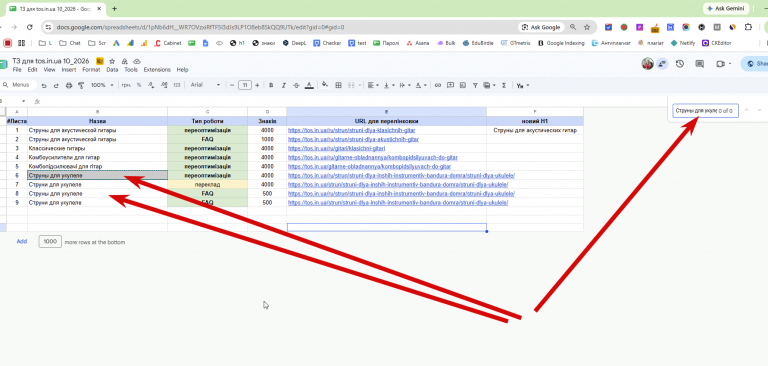Open vertical align dropdown

(389, 85)
